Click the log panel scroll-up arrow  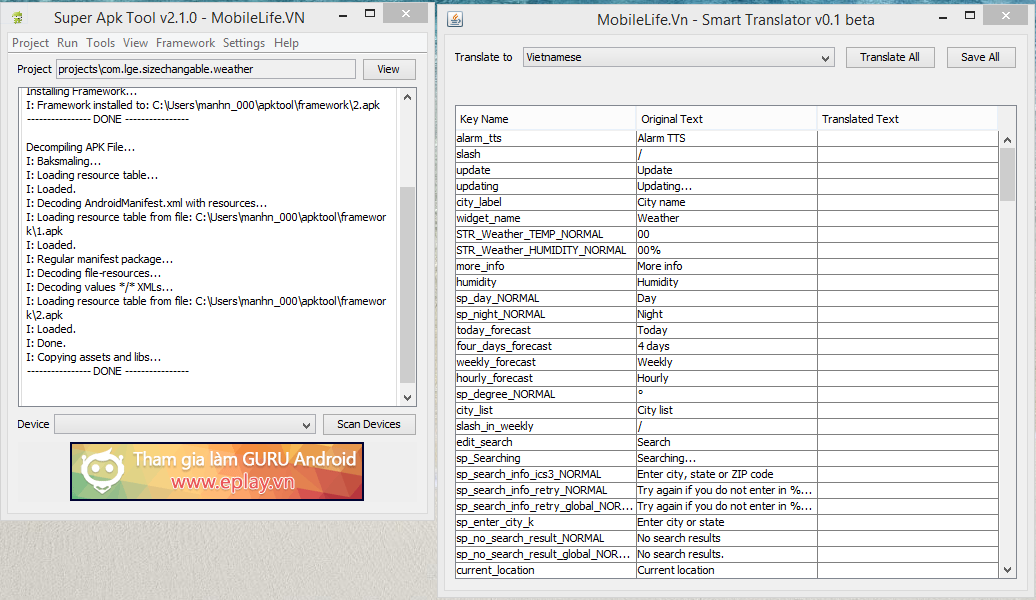tap(407, 97)
